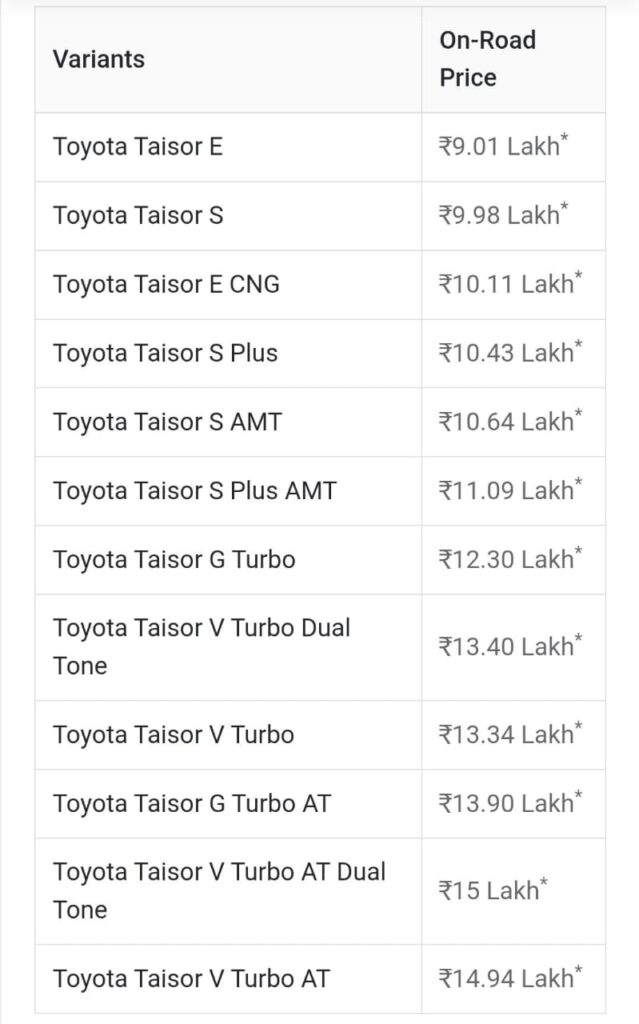
Task: Select Toyota Taisor V Turbo AT Dual Tone
Action: click(219, 890)
